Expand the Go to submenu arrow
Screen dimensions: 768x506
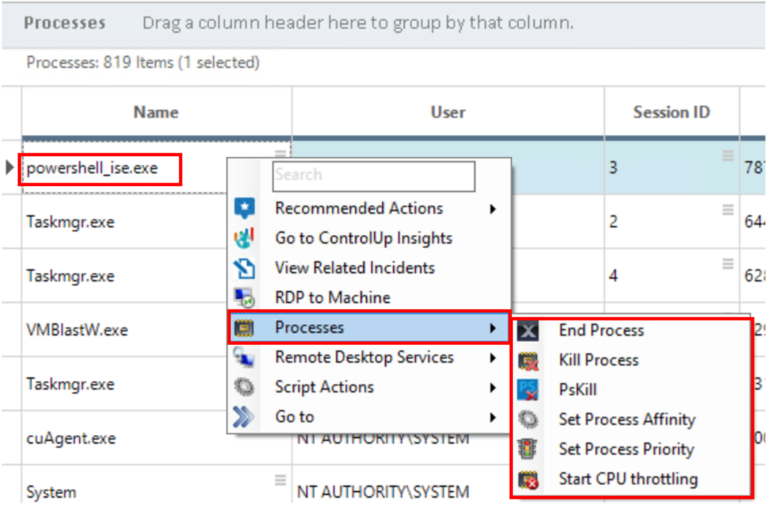493,417
